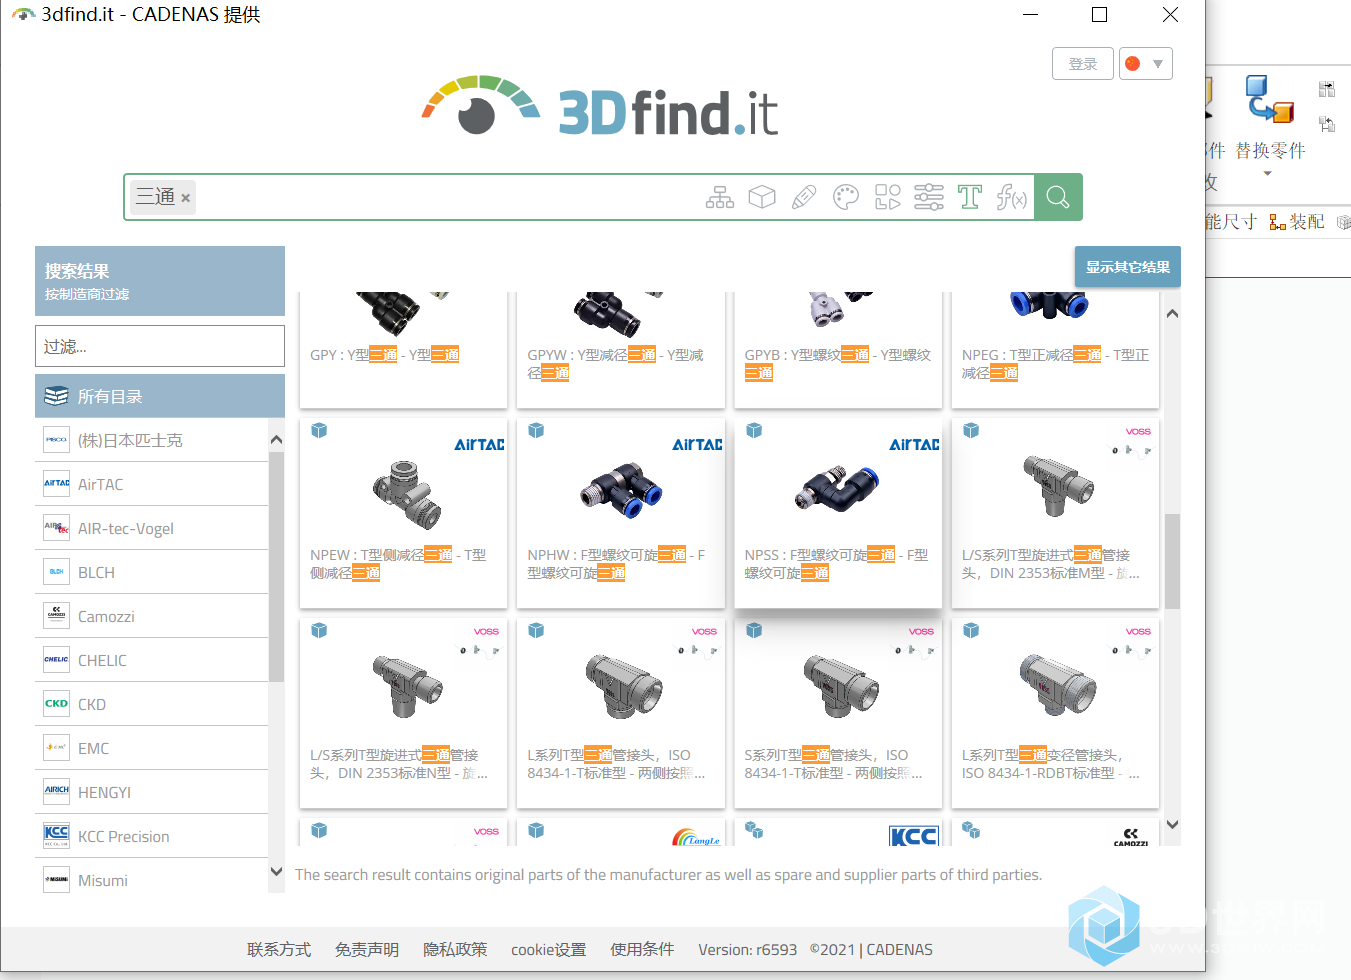The height and width of the screenshot is (980, 1351).
Task: Click the KCC logo icon in list
Action: [57, 836]
